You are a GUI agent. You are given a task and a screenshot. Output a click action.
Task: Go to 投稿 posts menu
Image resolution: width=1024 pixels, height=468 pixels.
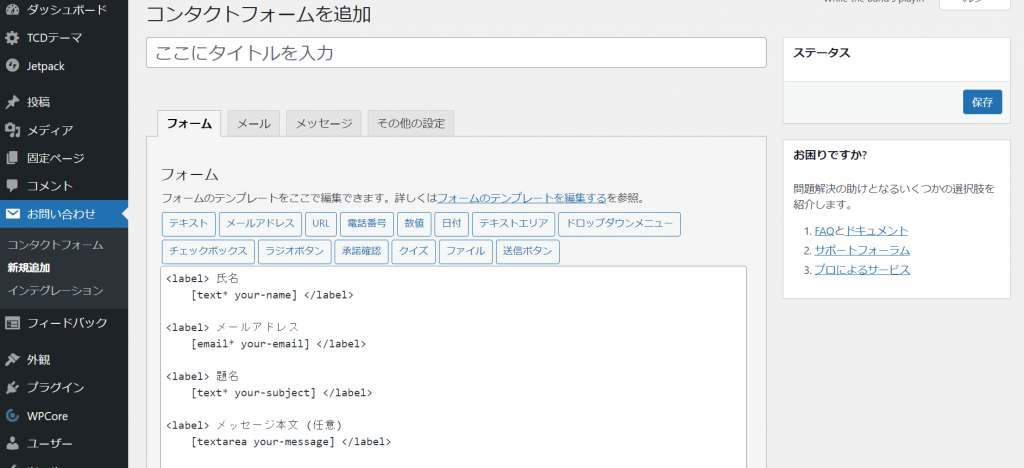(x=39, y=102)
